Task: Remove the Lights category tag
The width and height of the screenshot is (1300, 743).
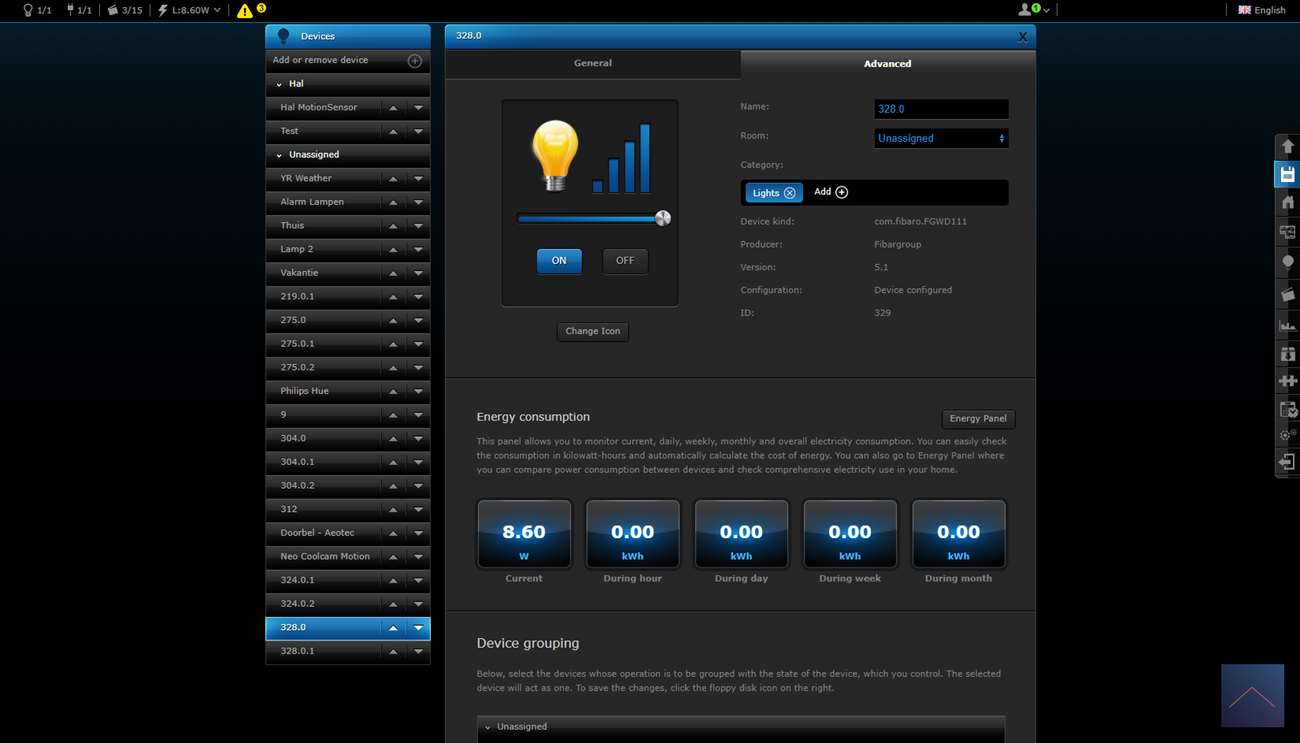Action: (x=790, y=193)
